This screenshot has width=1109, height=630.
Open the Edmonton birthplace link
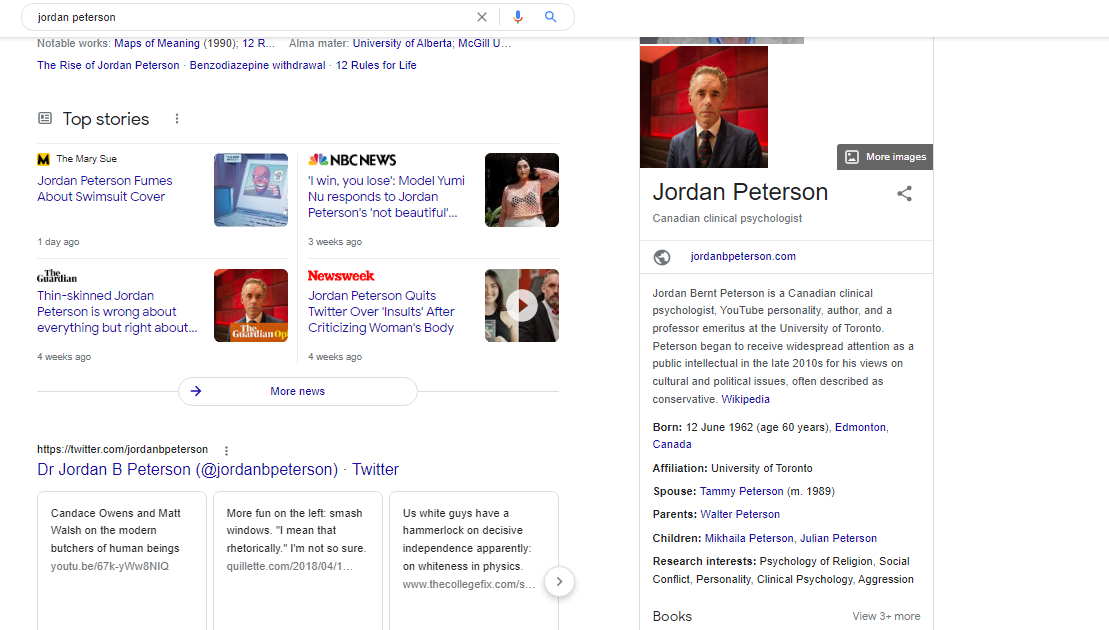860,427
